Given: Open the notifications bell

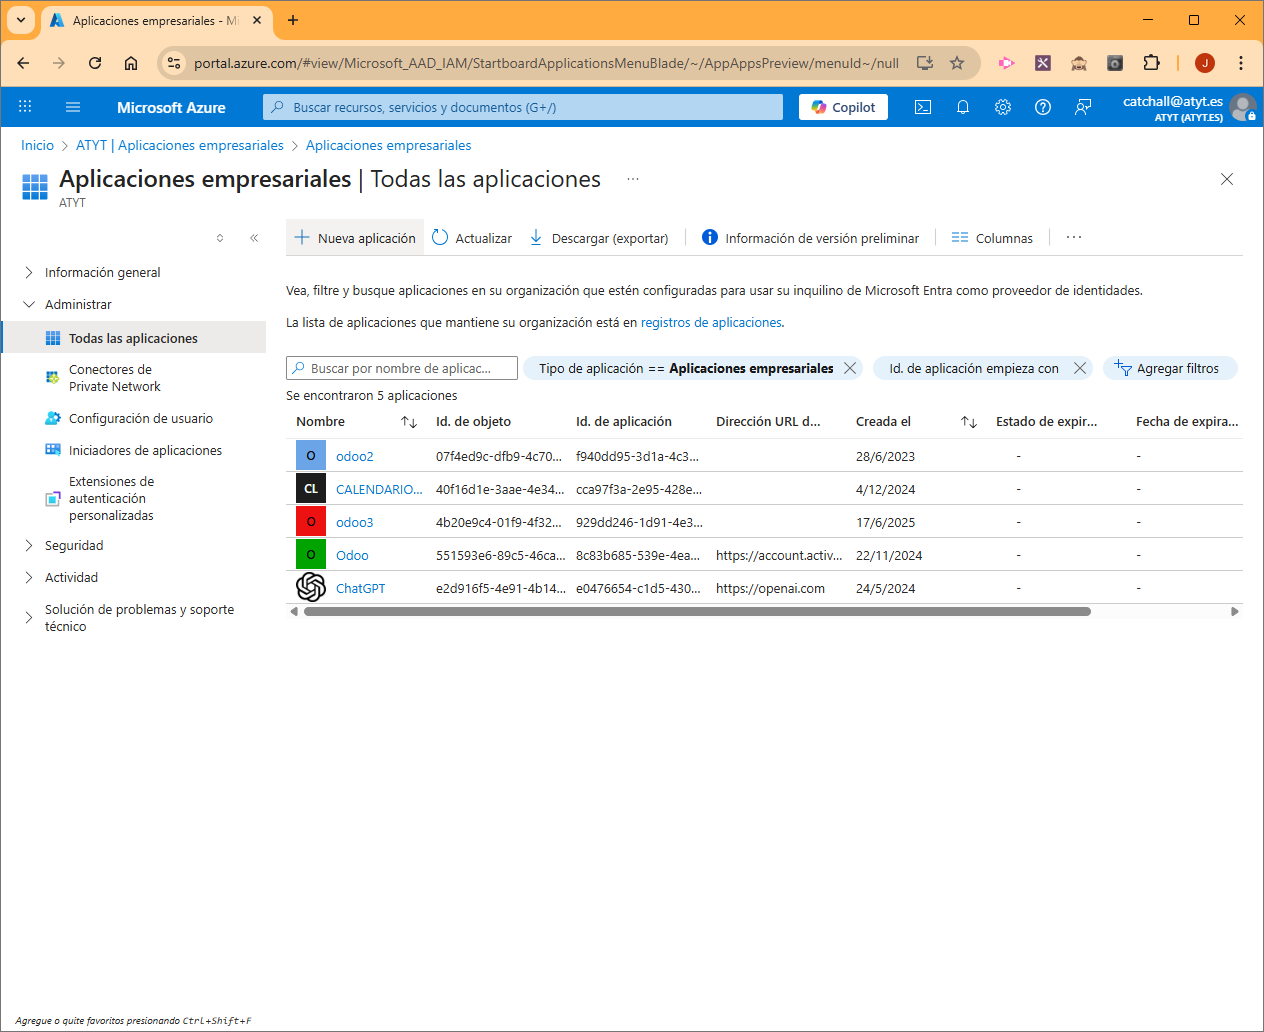Looking at the screenshot, I should click(963, 107).
